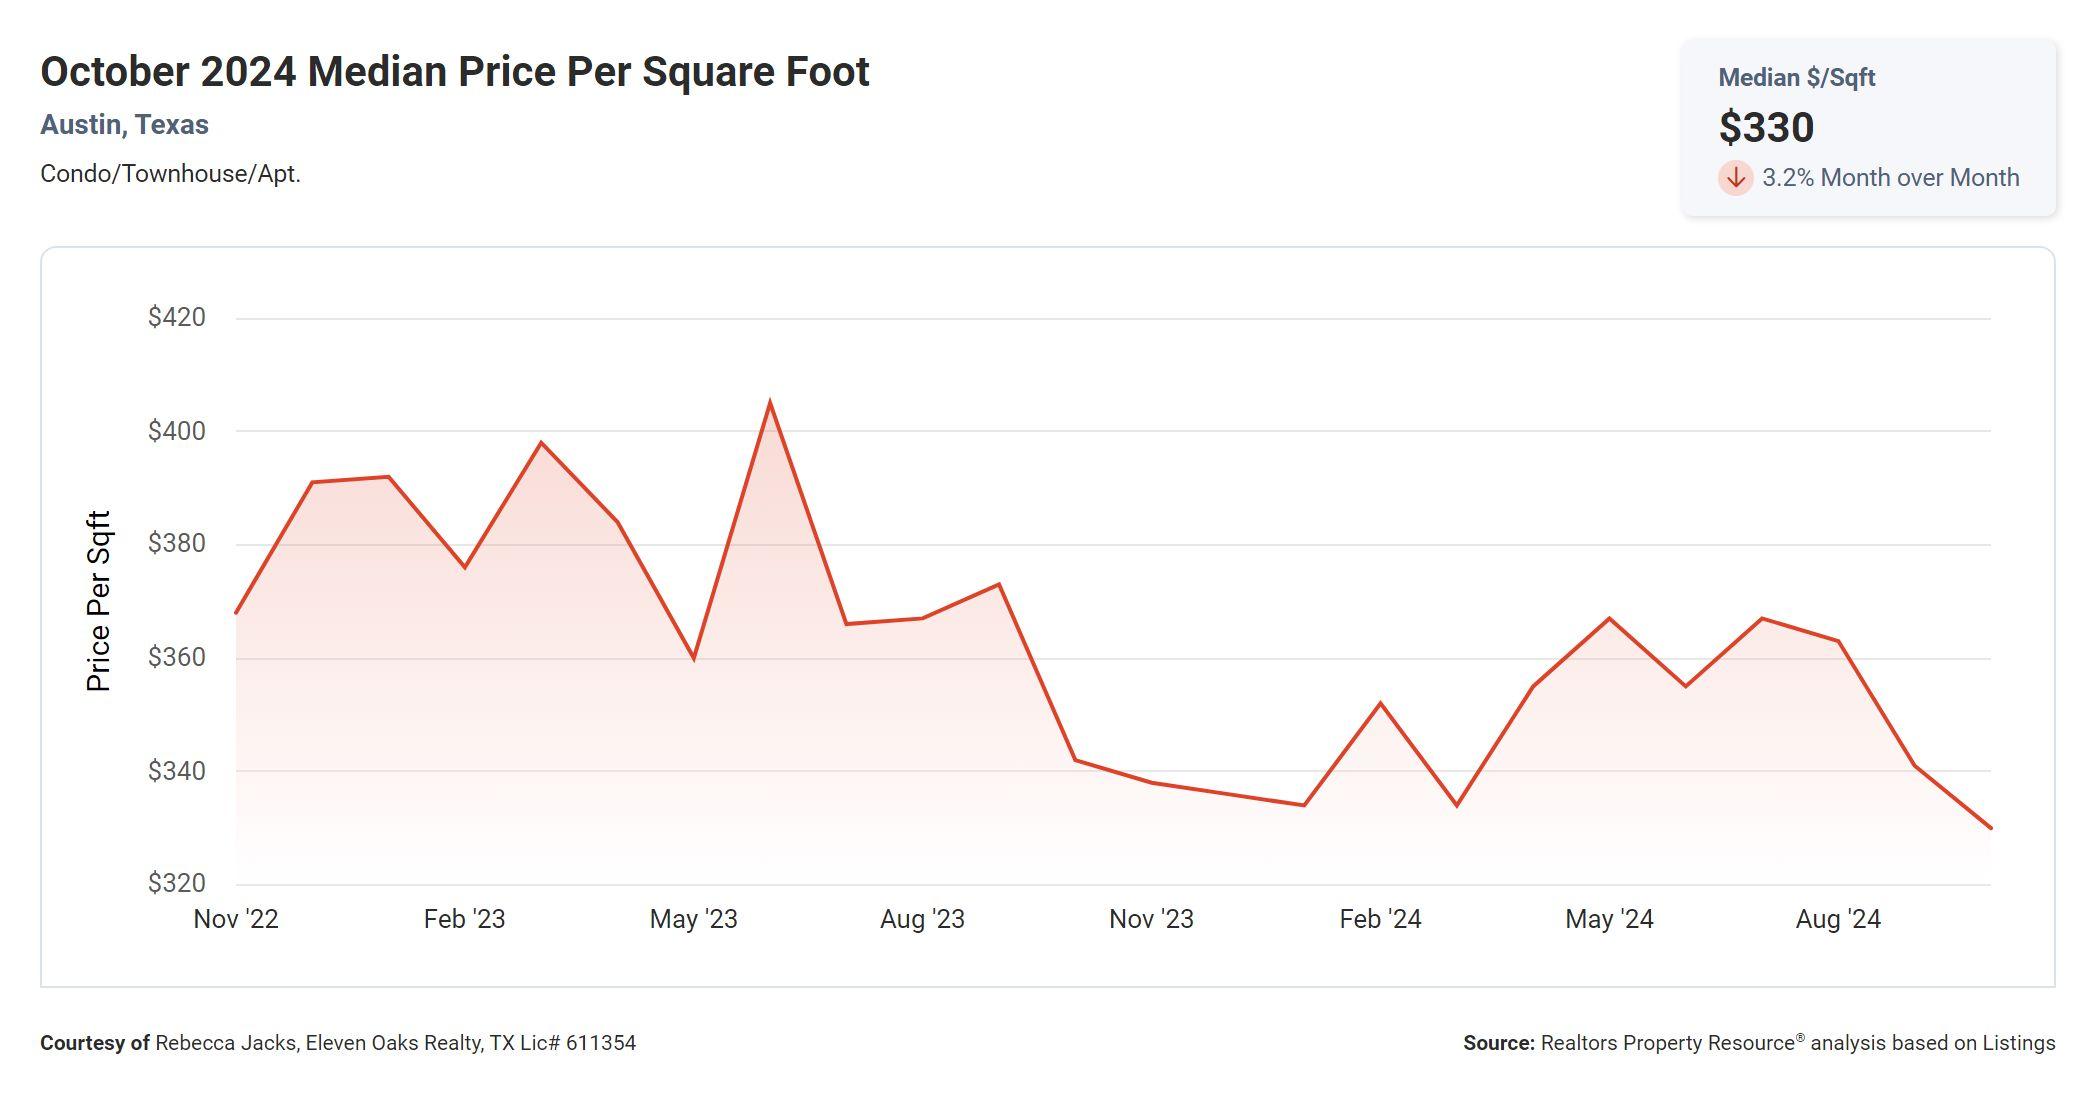Click the peak data point above $400

click(769, 402)
